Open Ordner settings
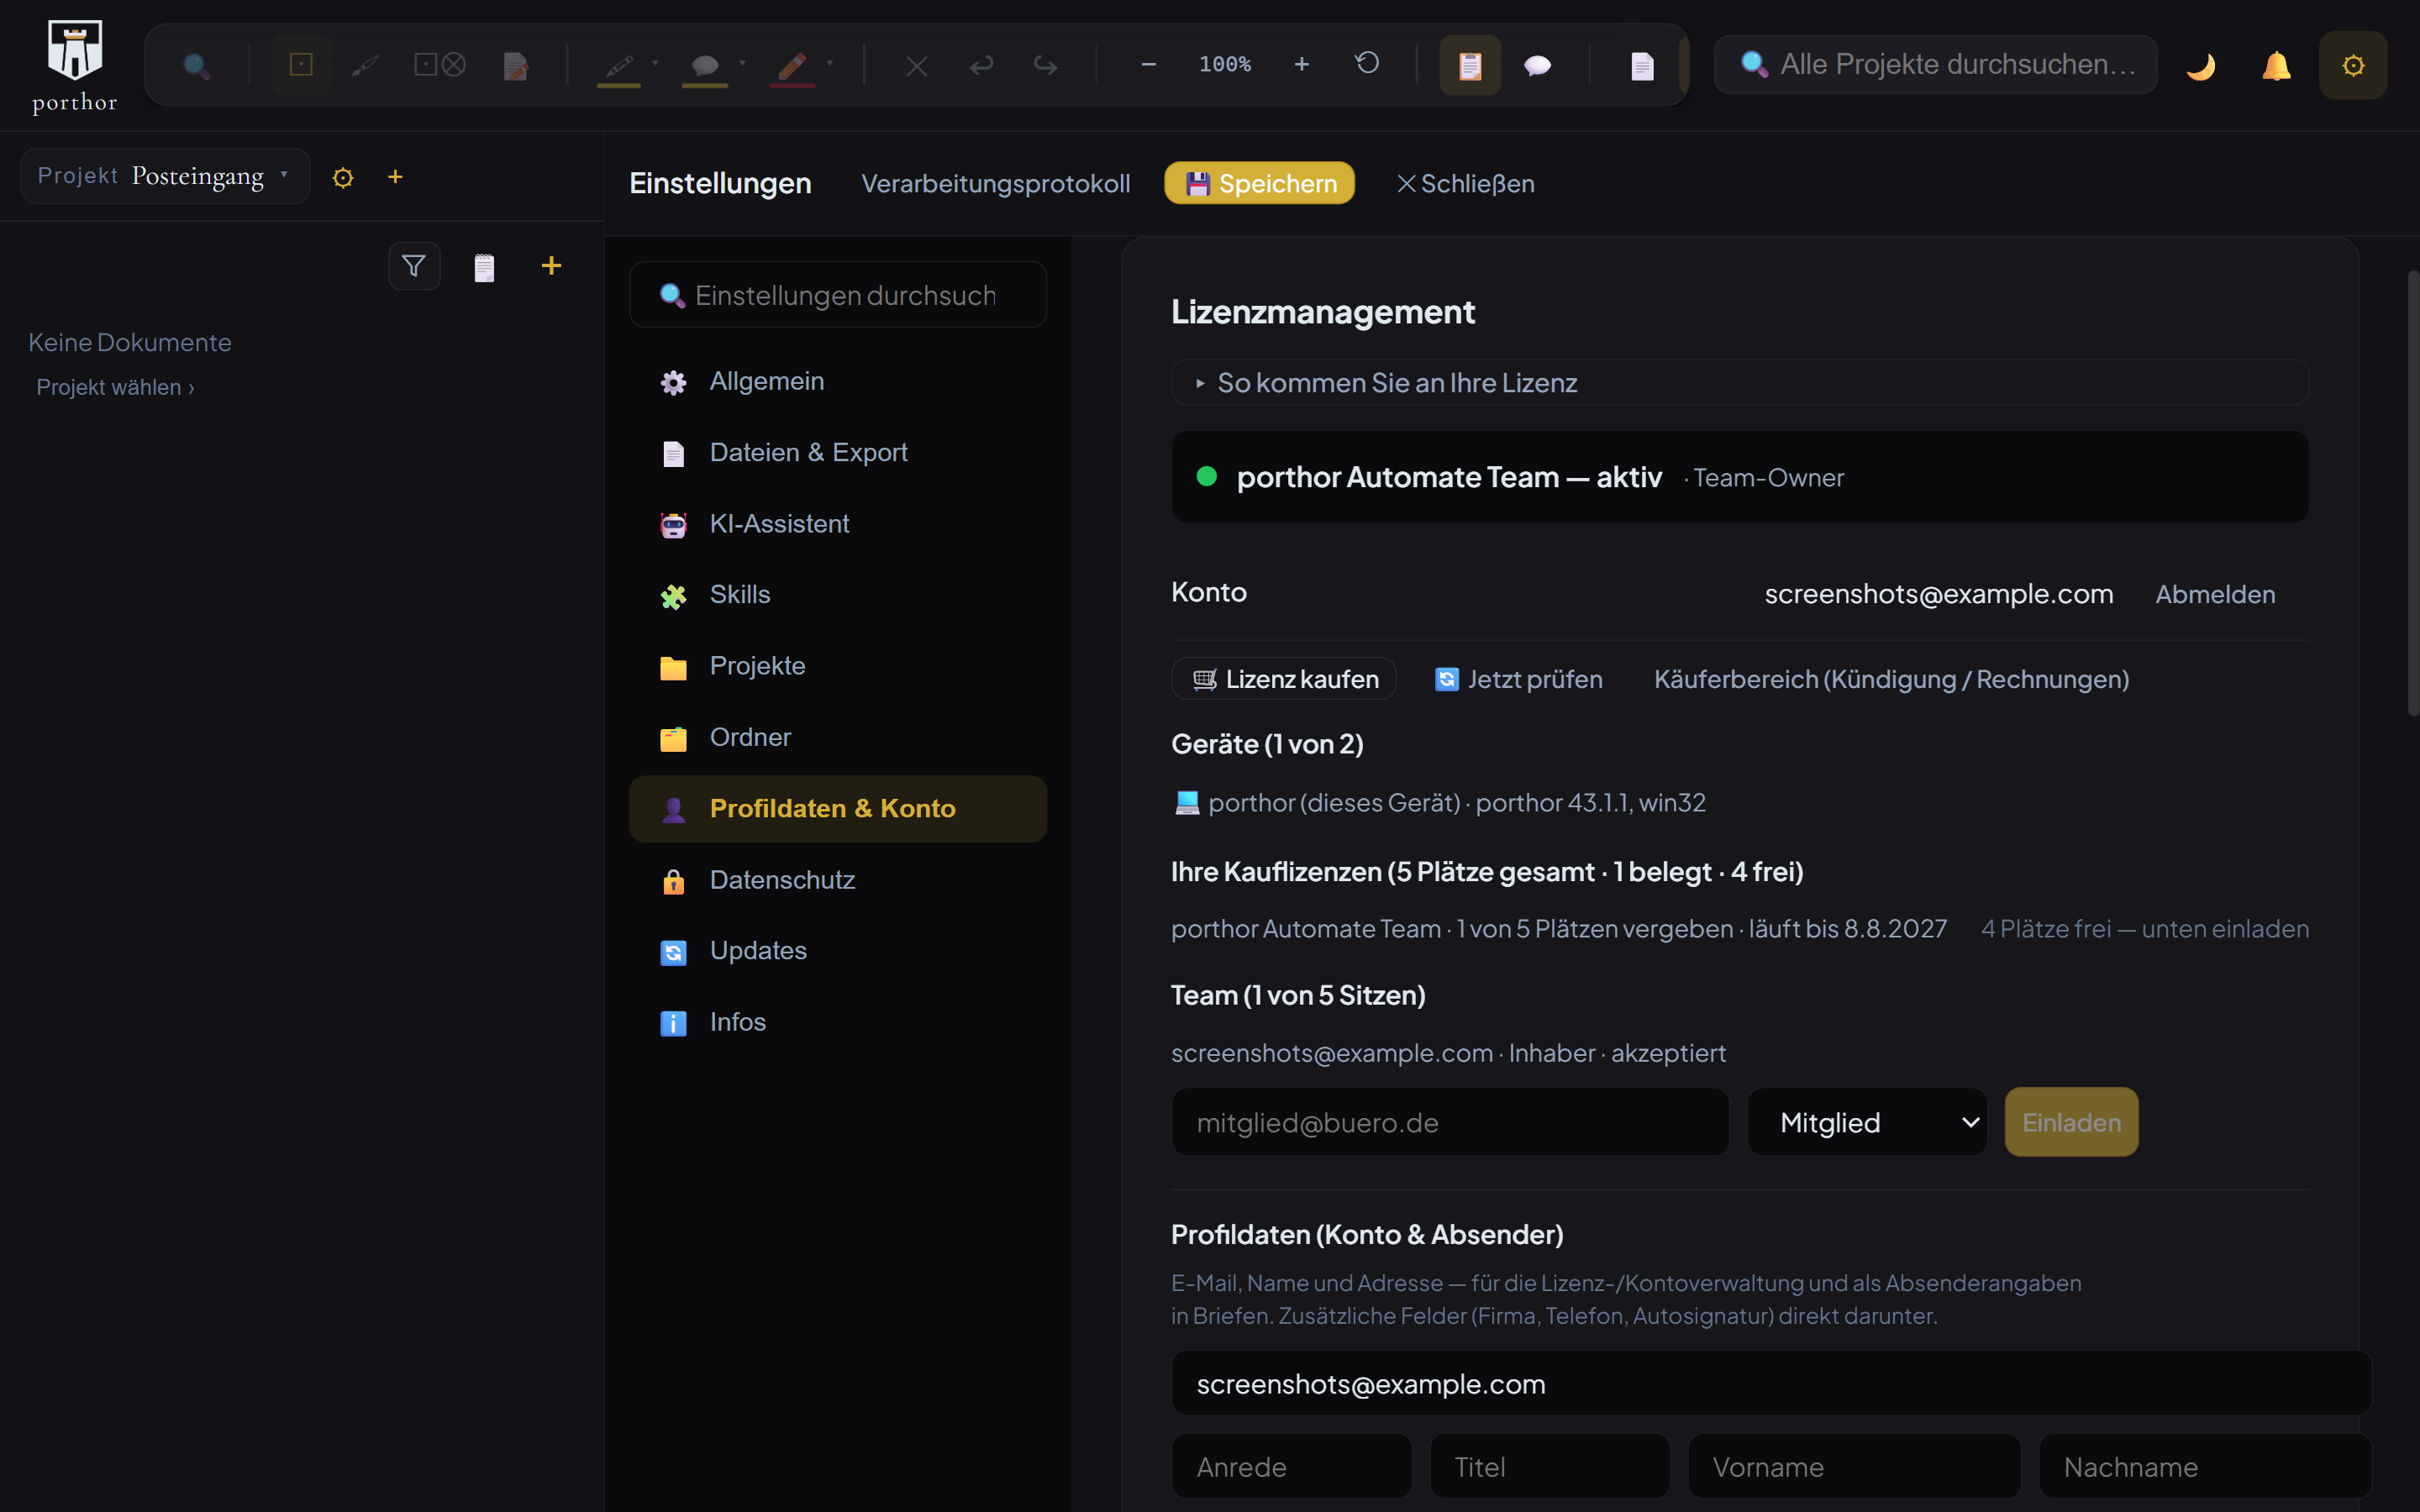 point(838,738)
